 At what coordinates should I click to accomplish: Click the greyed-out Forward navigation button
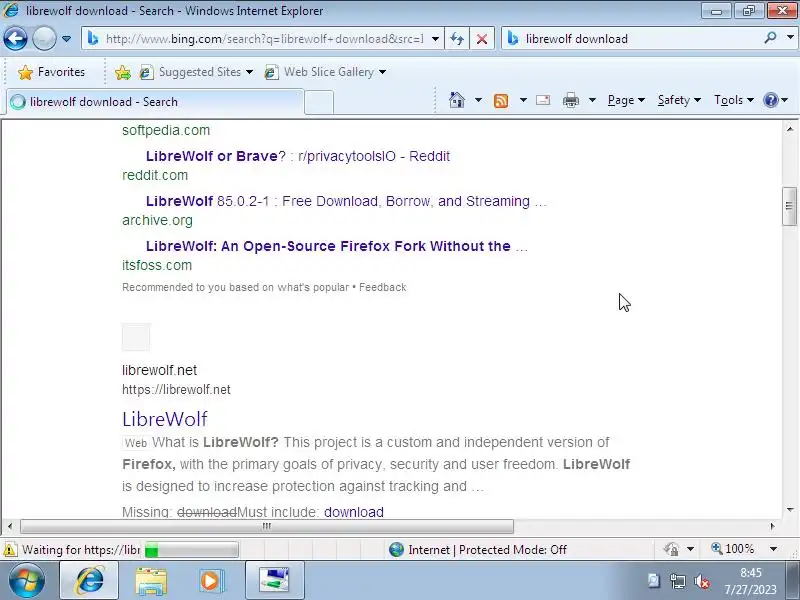point(44,38)
